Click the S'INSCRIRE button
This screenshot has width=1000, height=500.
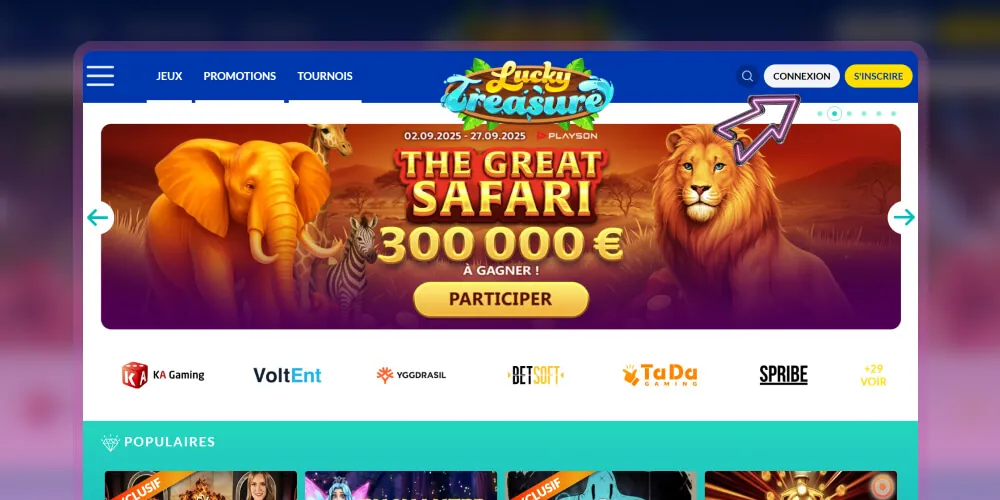coord(878,76)
